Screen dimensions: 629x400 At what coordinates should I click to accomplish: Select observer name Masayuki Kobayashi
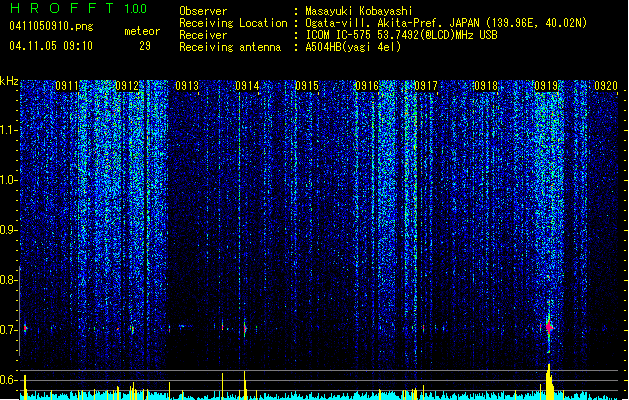point(359,11)
